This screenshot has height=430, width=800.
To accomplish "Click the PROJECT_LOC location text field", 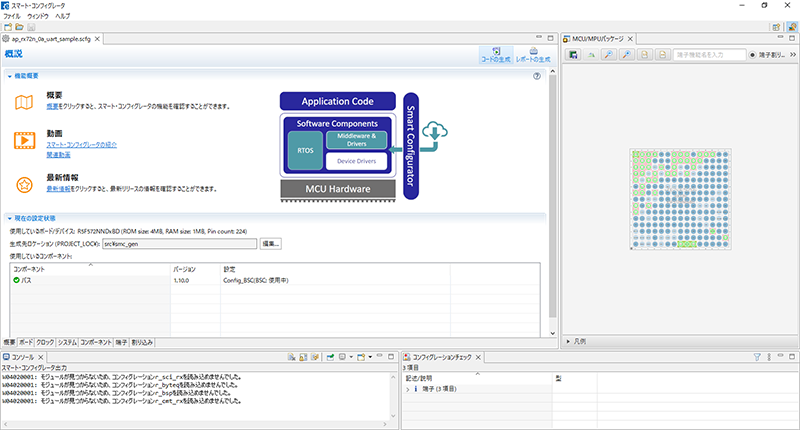I will (180, 244).
